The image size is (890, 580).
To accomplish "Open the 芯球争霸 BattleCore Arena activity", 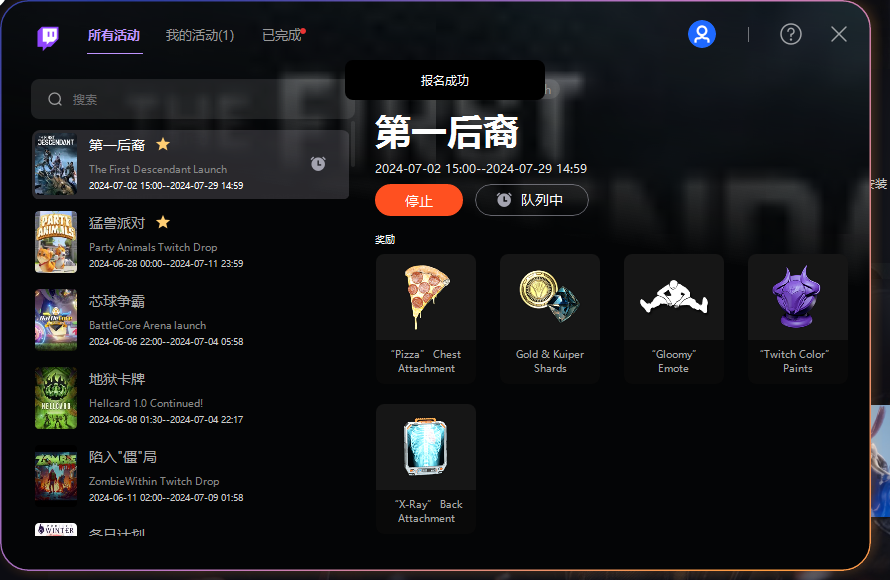I will (191, 320).
